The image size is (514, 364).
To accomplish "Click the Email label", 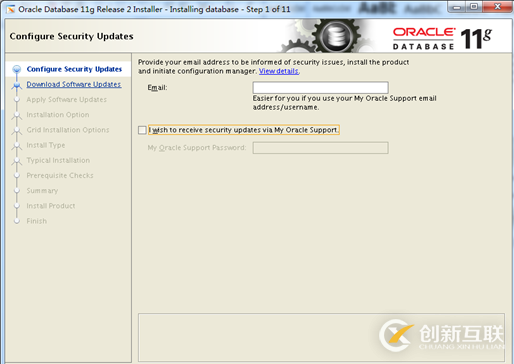I will coord(157,88).
